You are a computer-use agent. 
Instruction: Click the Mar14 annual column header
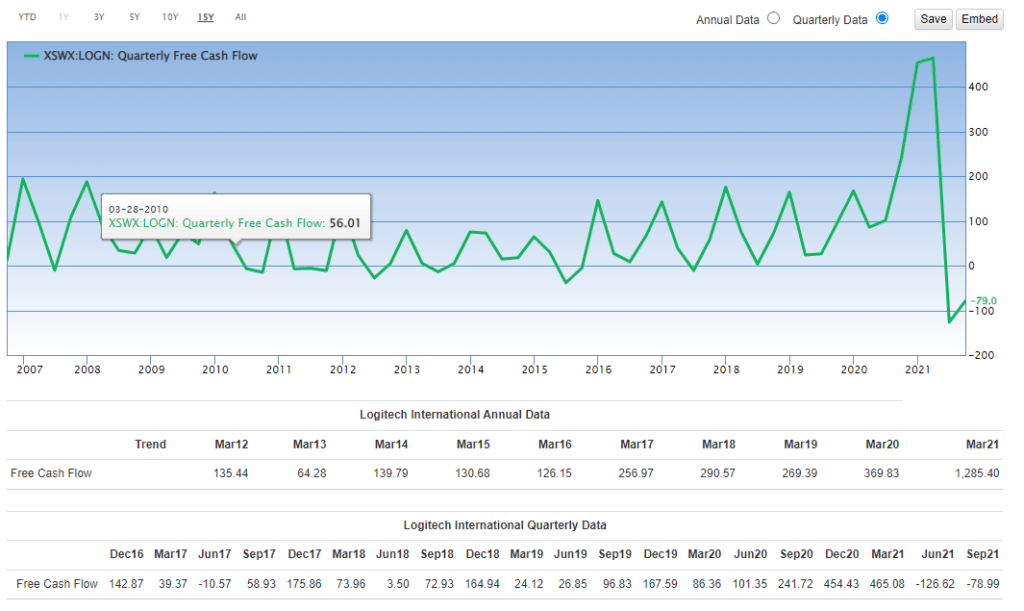[x=391, y=445]
